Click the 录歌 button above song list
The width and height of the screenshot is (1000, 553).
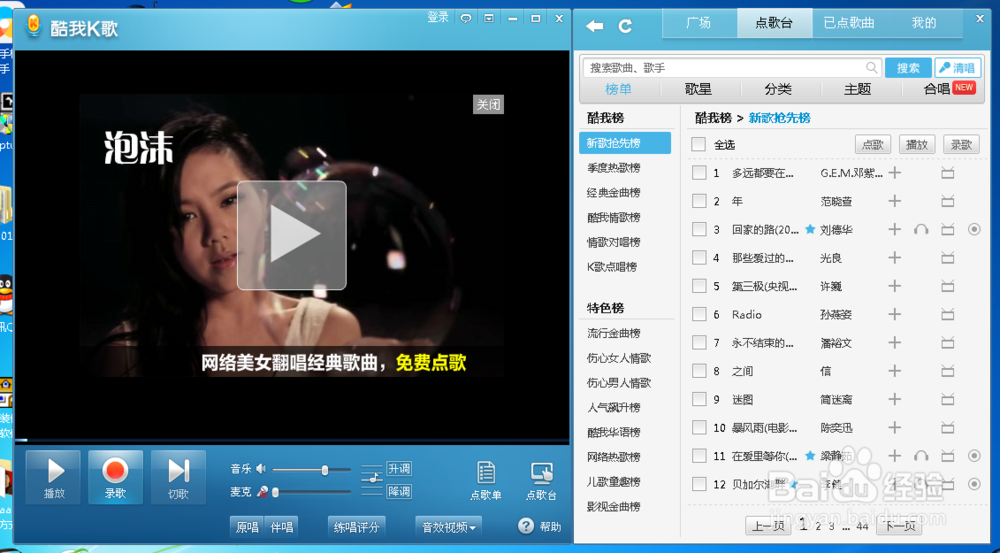961,145
